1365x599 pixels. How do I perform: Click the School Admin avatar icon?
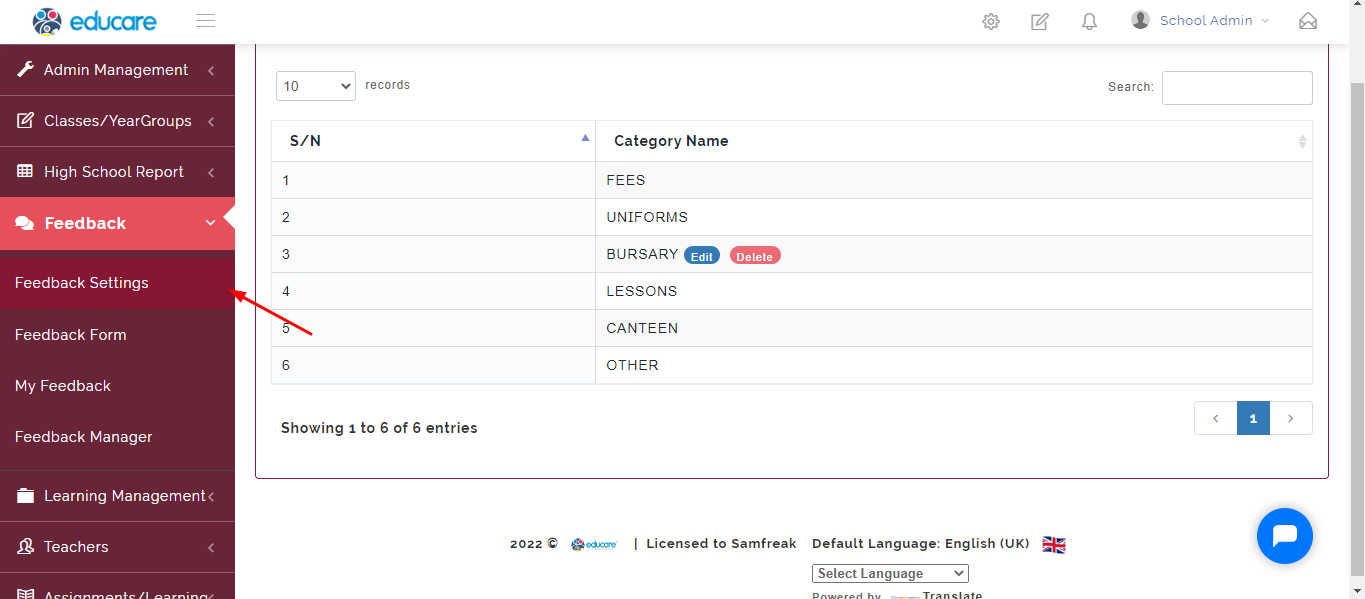(1140, 20)
